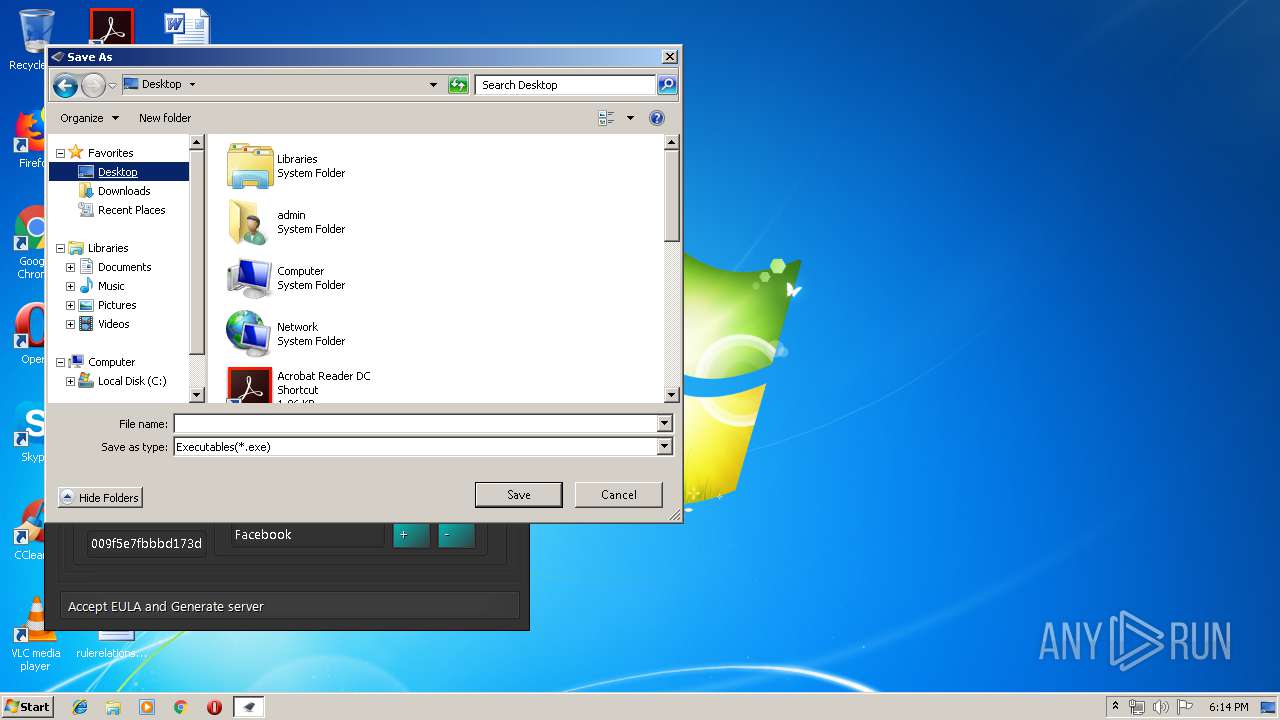Open the Help icon in the dialog

pos(657,118)
